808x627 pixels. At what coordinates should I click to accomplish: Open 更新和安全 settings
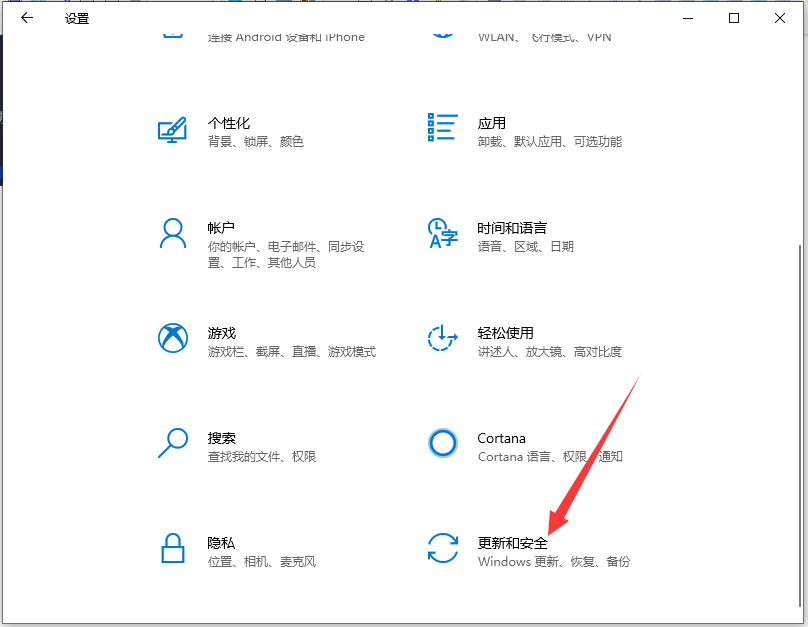coord(514,543)
